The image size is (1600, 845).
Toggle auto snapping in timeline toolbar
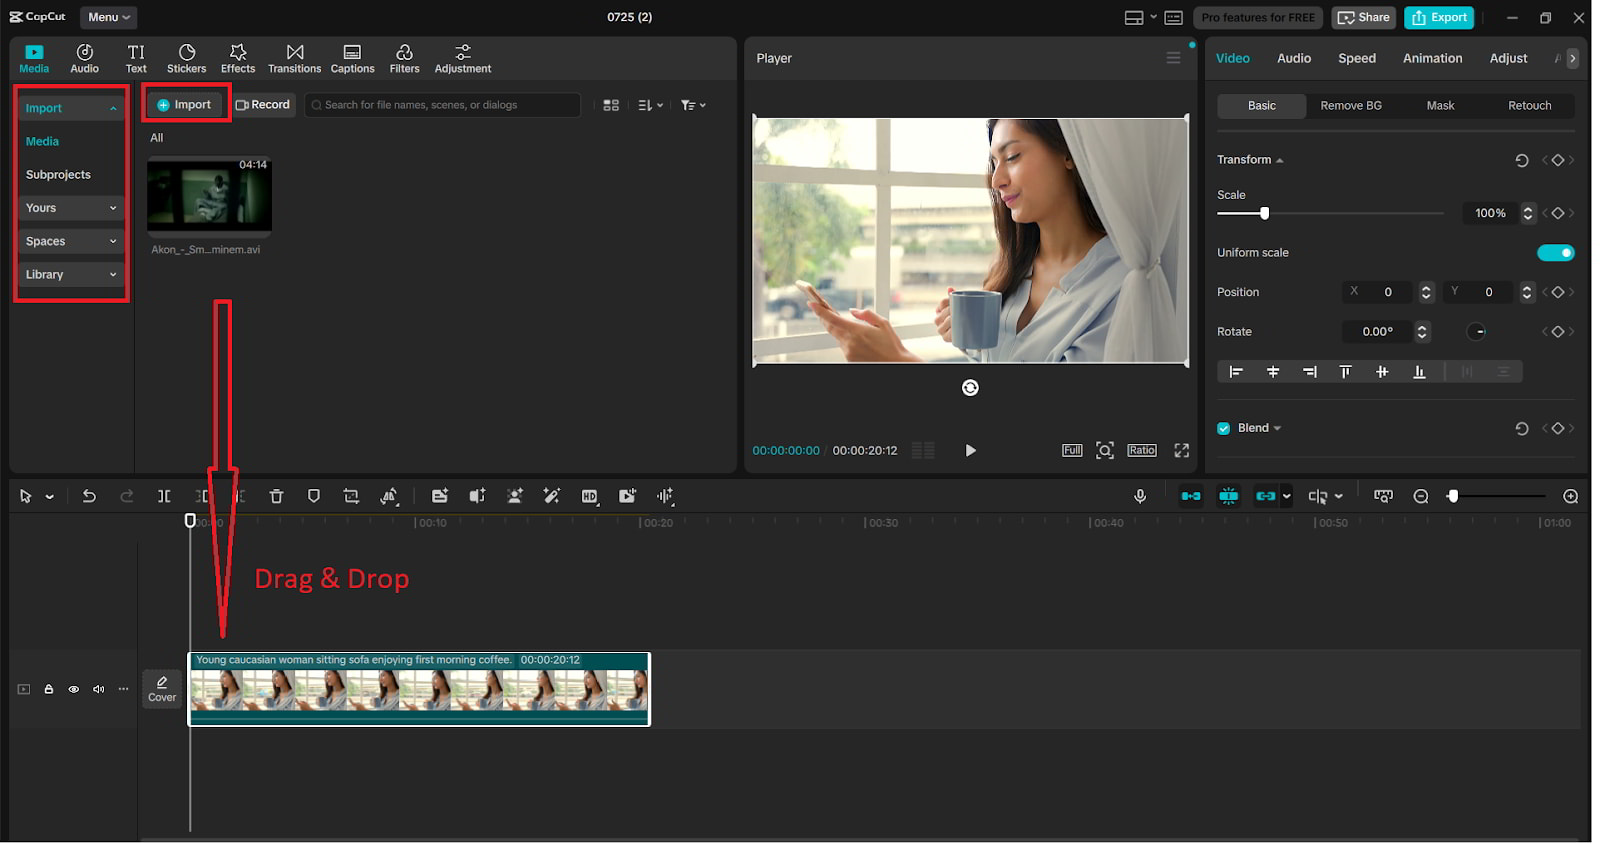click(x=1229, y=496)
